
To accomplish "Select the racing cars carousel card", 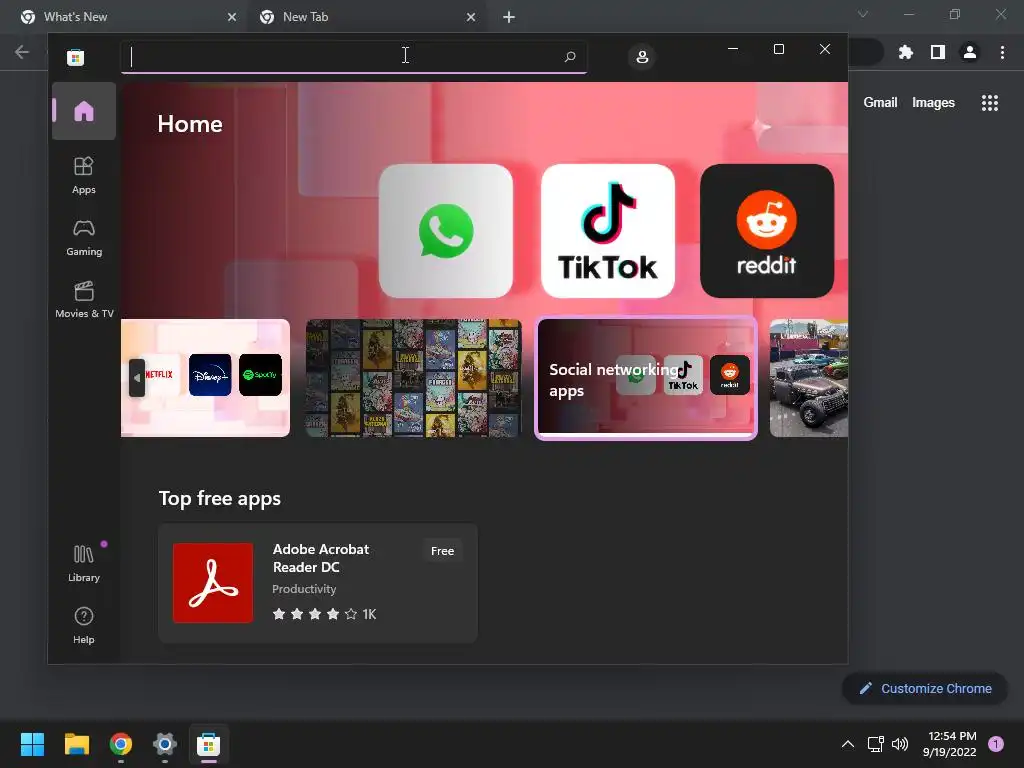I will (808, 377).
